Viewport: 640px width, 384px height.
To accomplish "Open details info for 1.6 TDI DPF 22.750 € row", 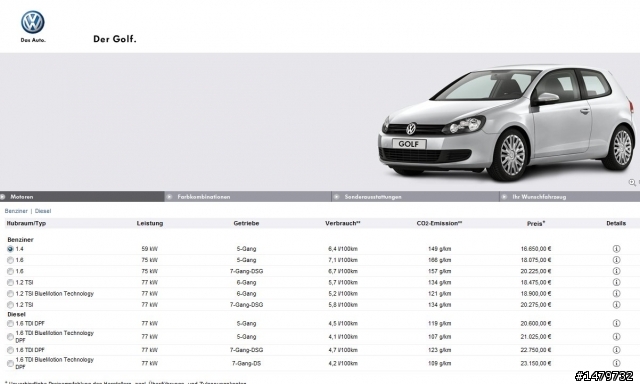I will tap(616, 350).
